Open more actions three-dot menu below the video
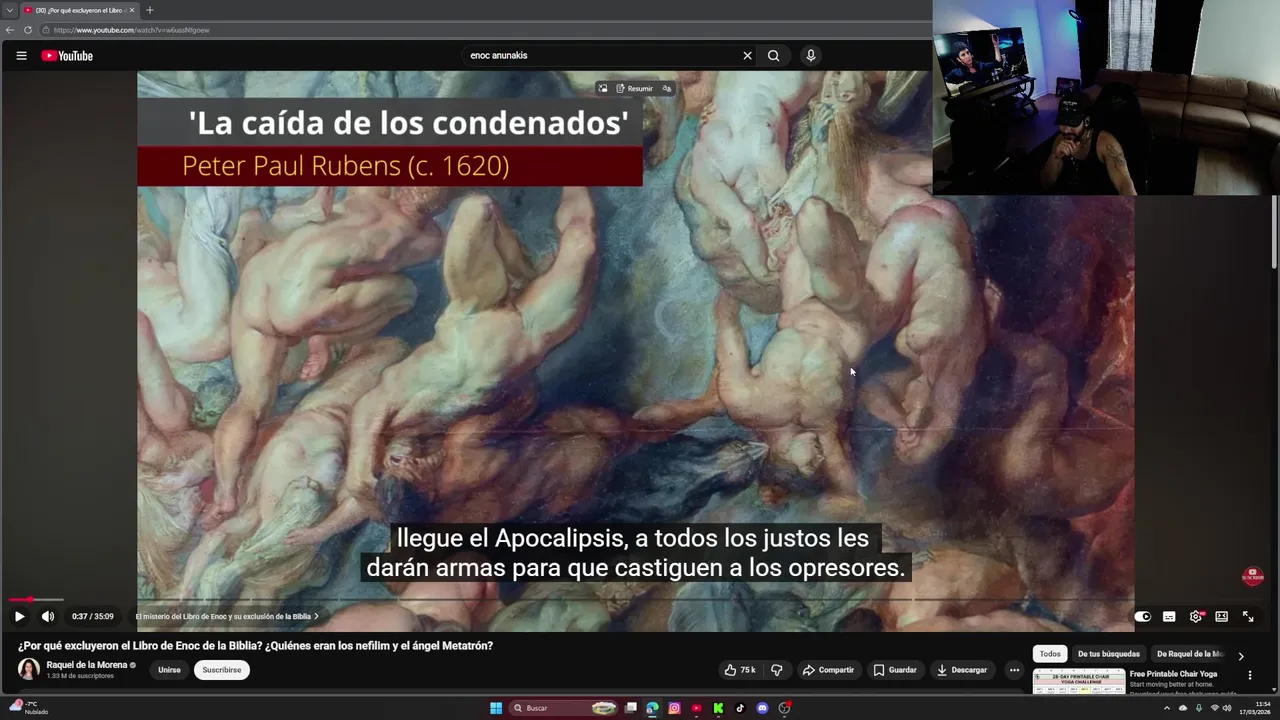The height and width of the screenshot is (720, 1280). click(x=1014, y=670)
